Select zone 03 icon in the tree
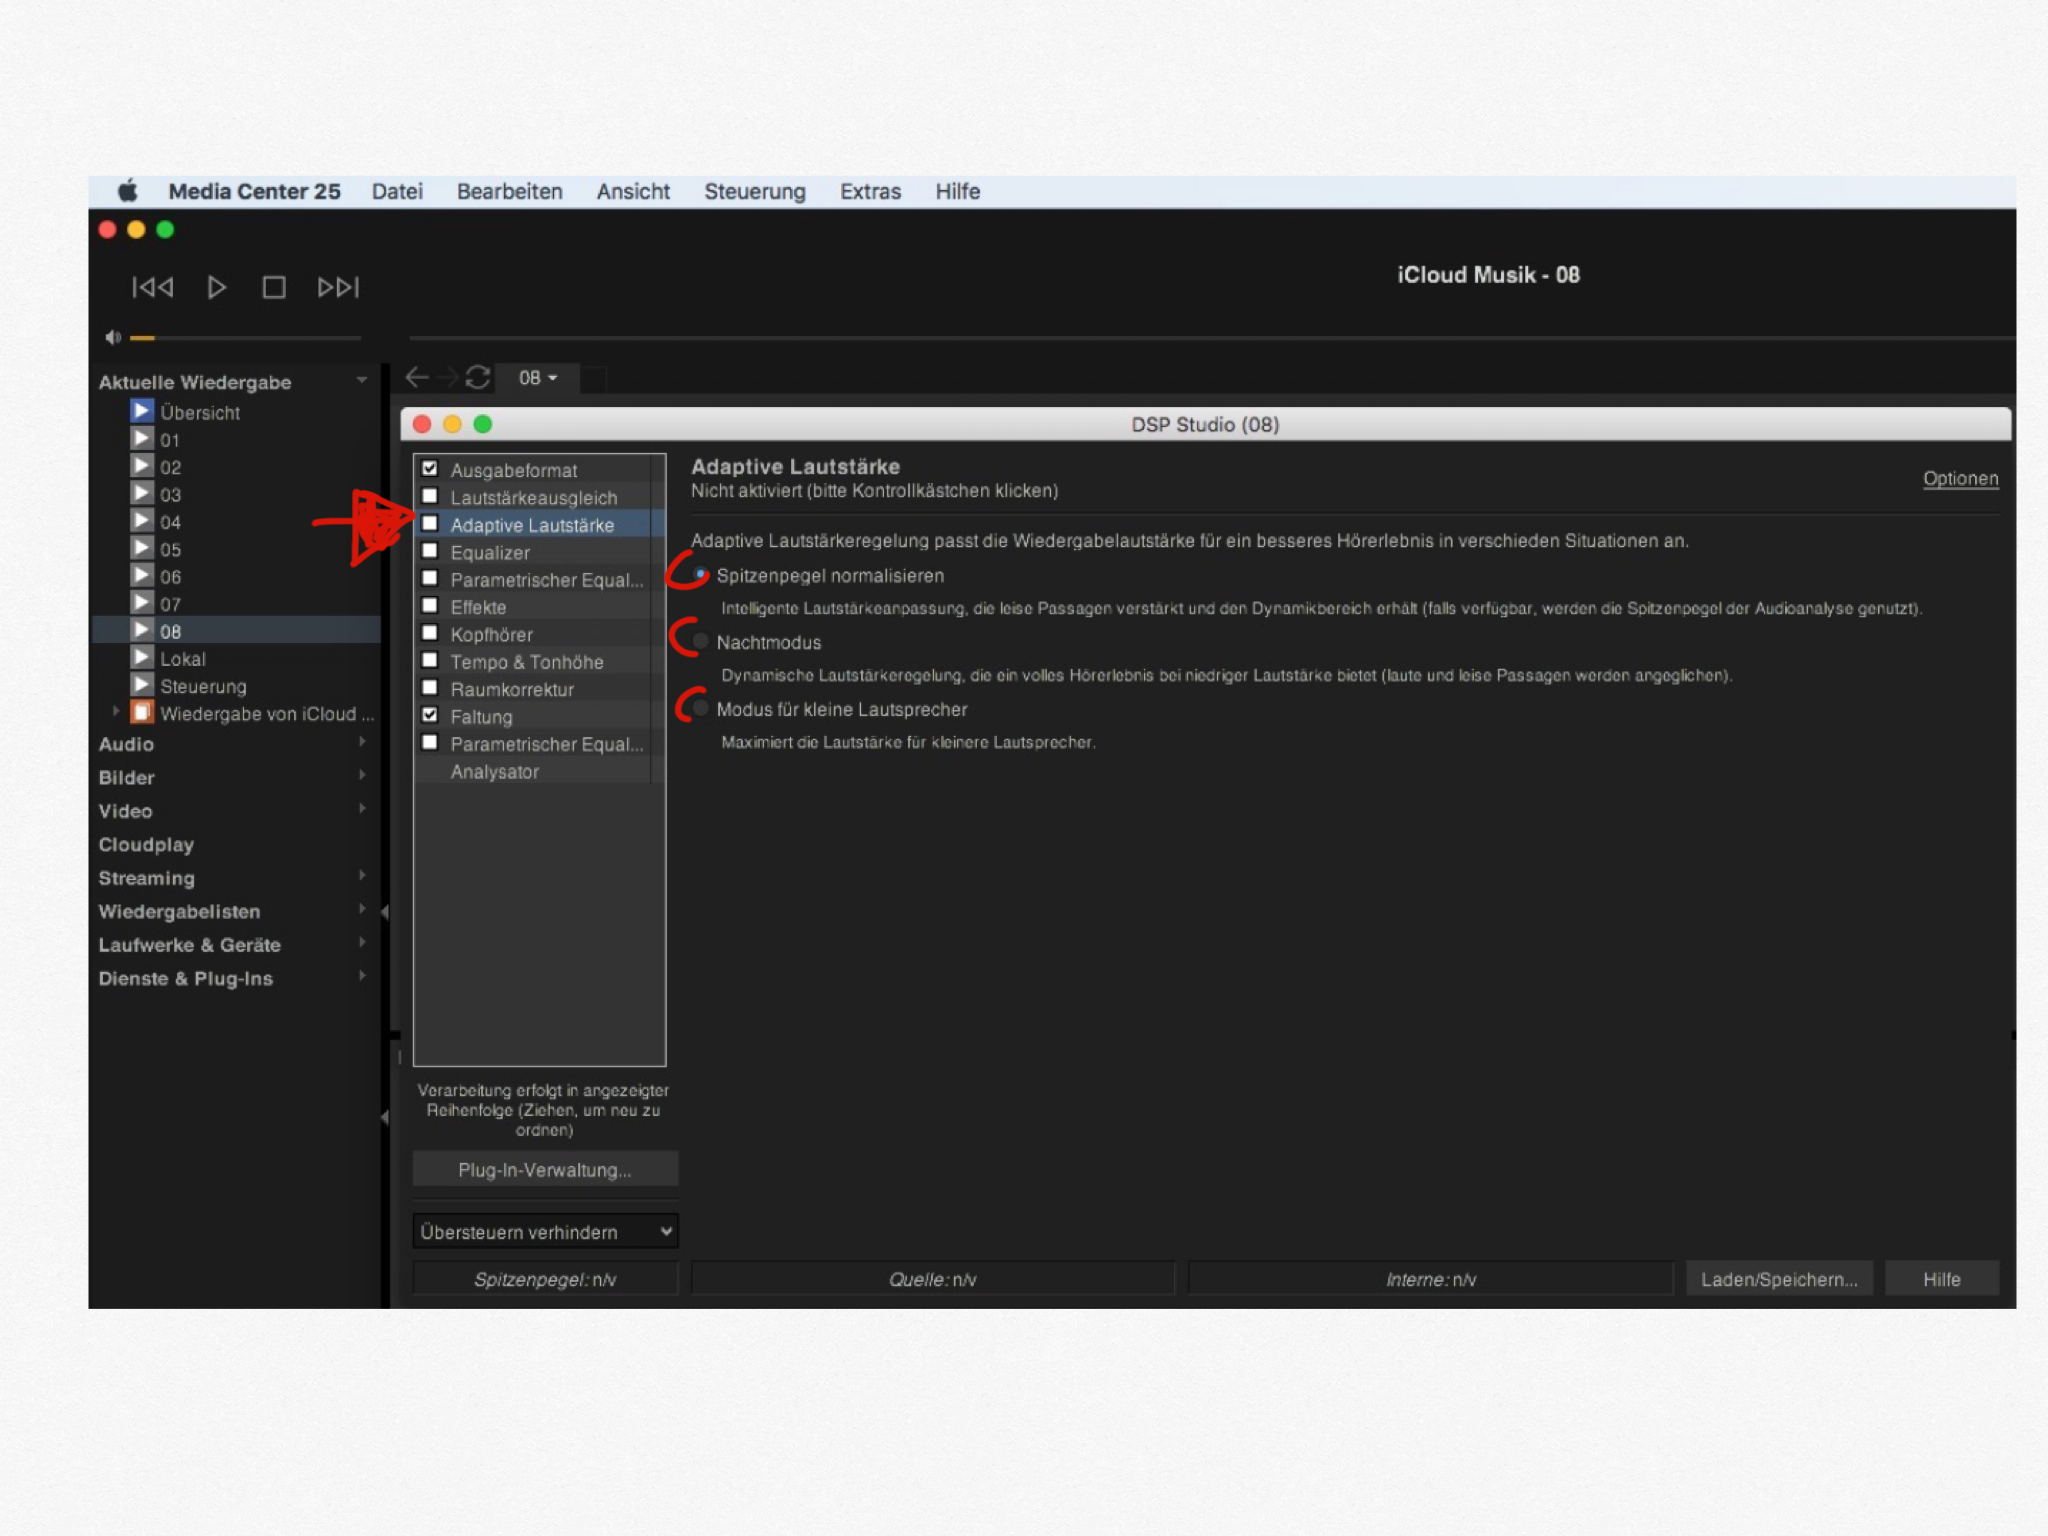Image resolution: width=2048 pixels, height=1536 pixels. (x=141, y=493)
